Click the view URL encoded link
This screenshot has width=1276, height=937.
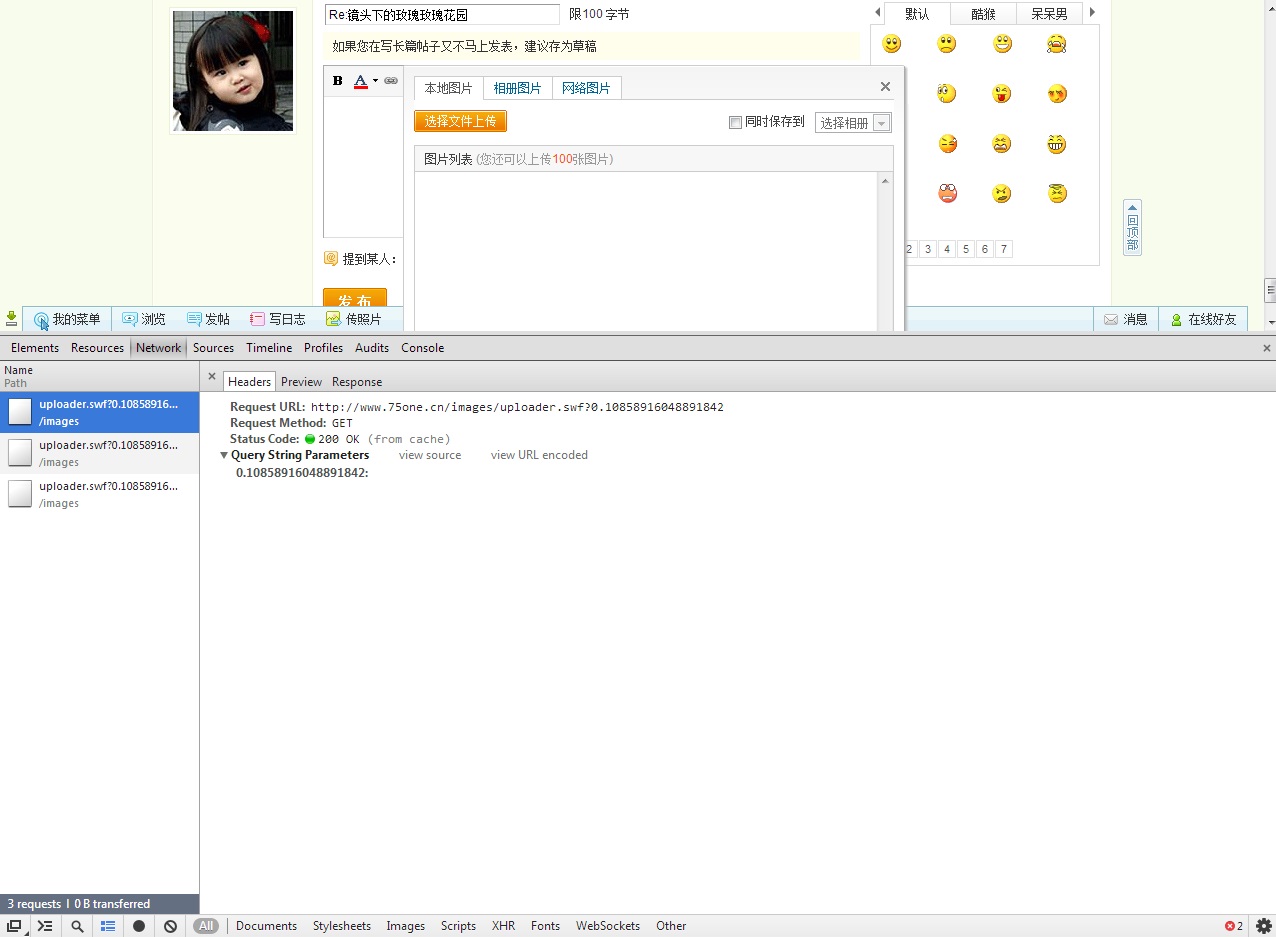pos(539,455)
